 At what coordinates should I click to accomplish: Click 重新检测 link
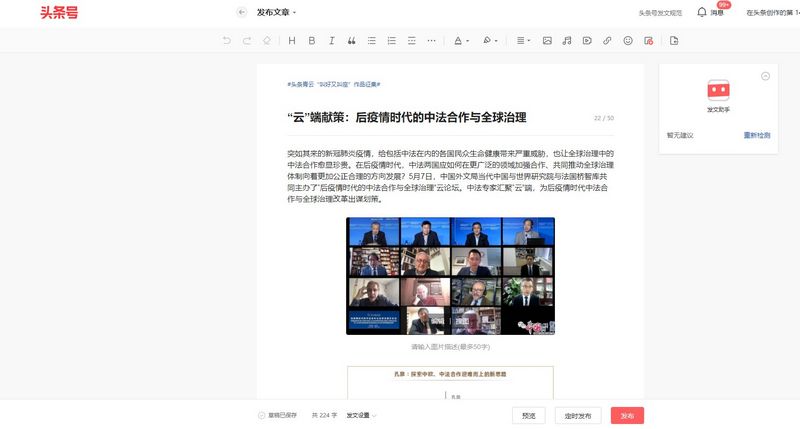click(757, 135)
